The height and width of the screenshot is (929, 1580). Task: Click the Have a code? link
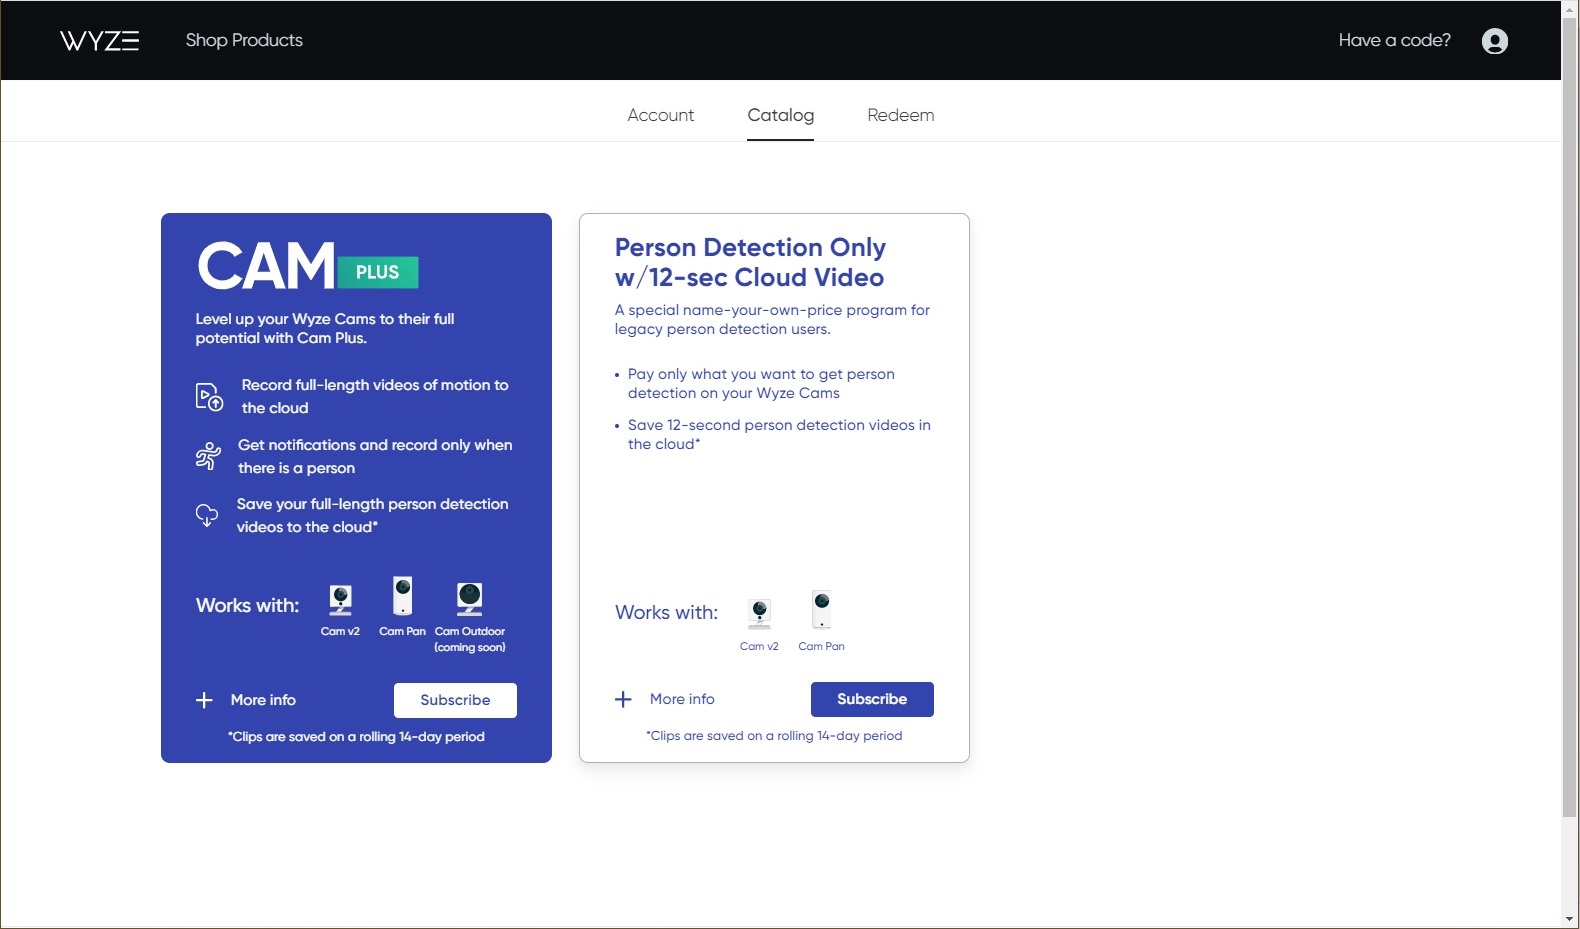click(1395, 40)
